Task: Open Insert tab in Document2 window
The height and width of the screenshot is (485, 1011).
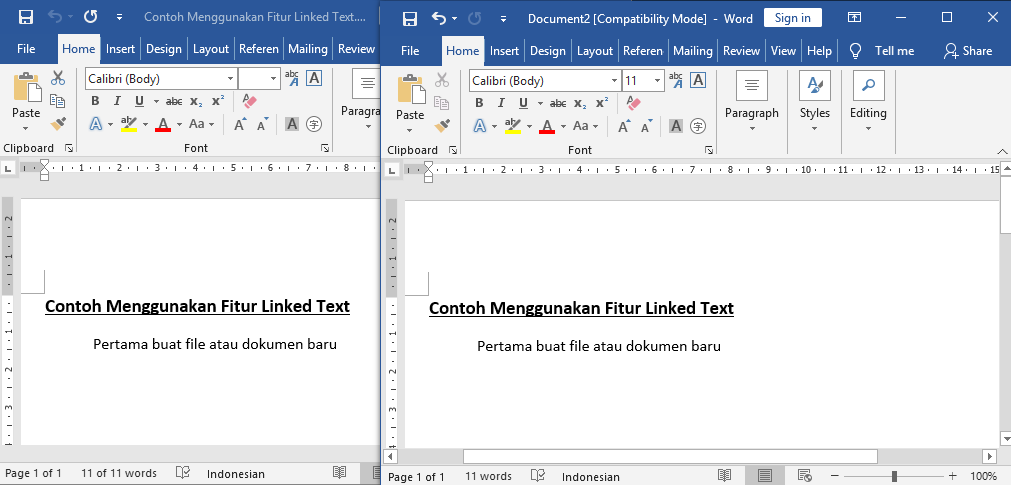Action: pyautogui.click(x=504, y=51)
